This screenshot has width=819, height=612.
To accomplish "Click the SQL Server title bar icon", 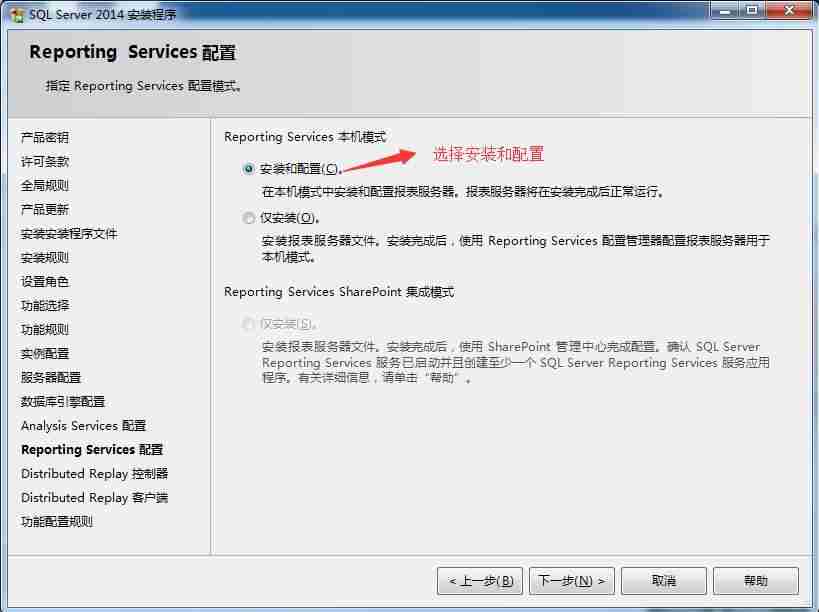I will (16, 12).
